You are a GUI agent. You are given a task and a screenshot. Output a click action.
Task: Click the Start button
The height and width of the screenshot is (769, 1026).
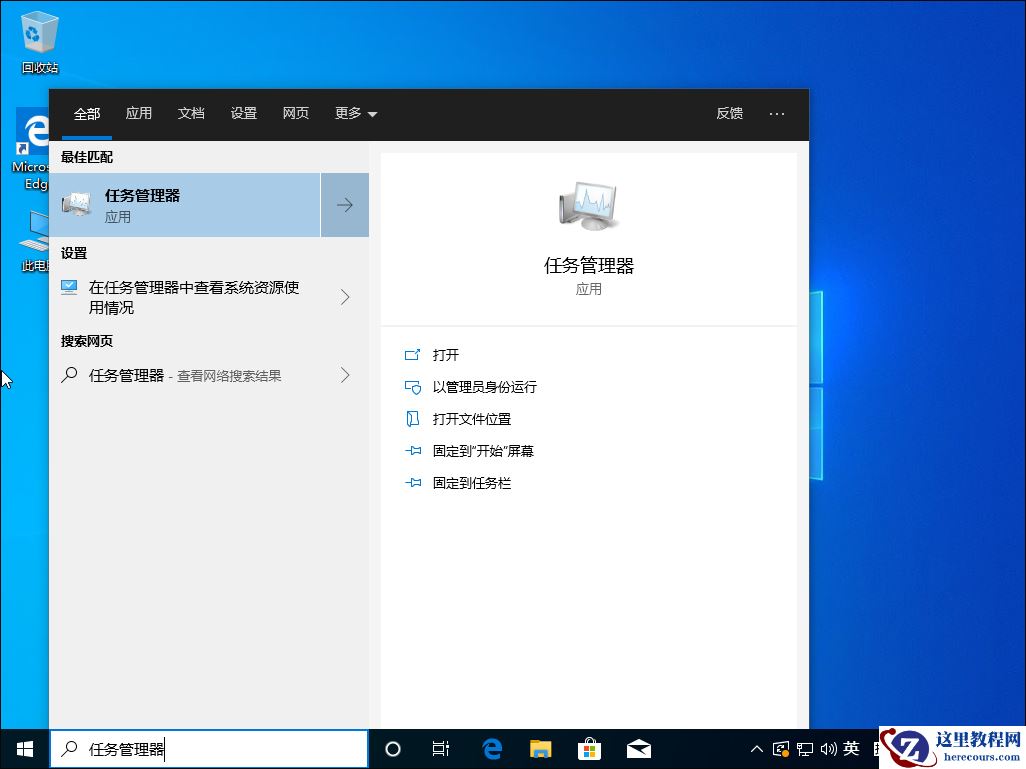(22, 748)
